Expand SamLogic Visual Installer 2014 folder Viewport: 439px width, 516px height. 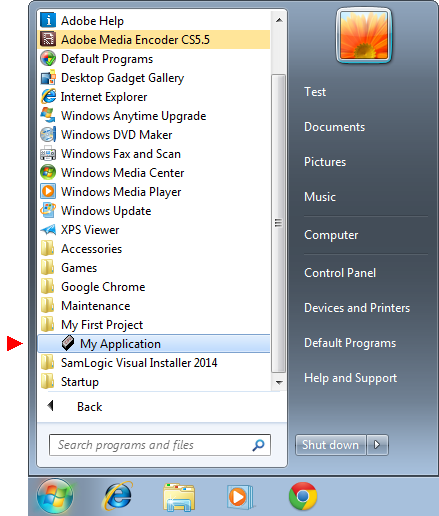[154, 363]
